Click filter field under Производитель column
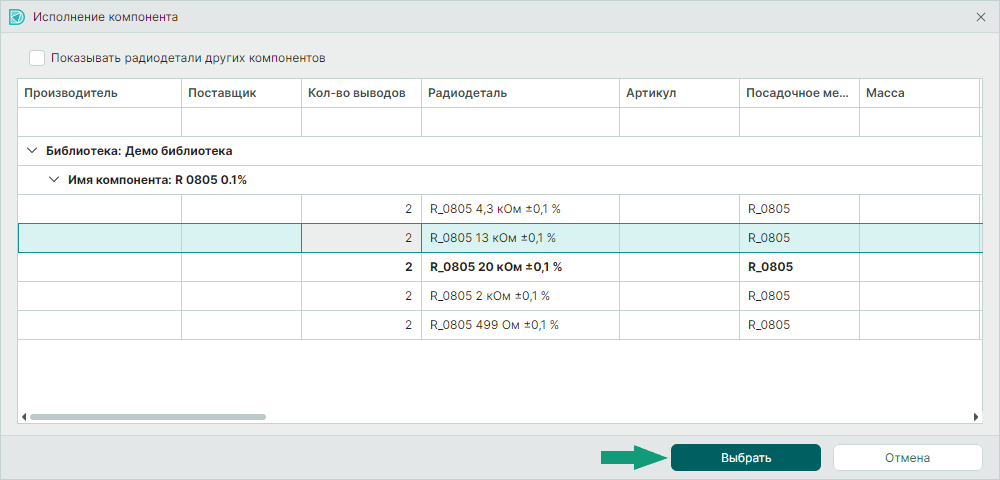Image resolution: width=1000 pixels, height=480 pixels. [99, 122]
